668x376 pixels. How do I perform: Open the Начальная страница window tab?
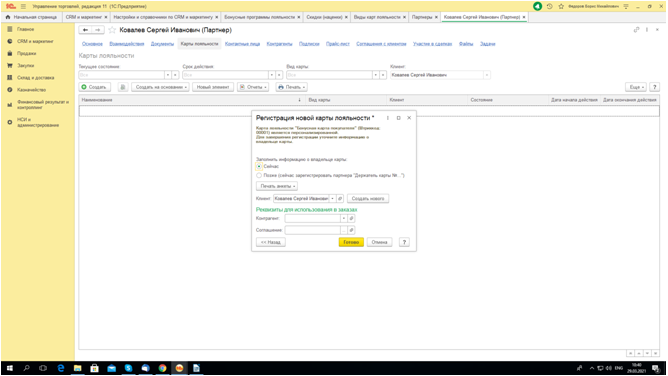(32, 17)
